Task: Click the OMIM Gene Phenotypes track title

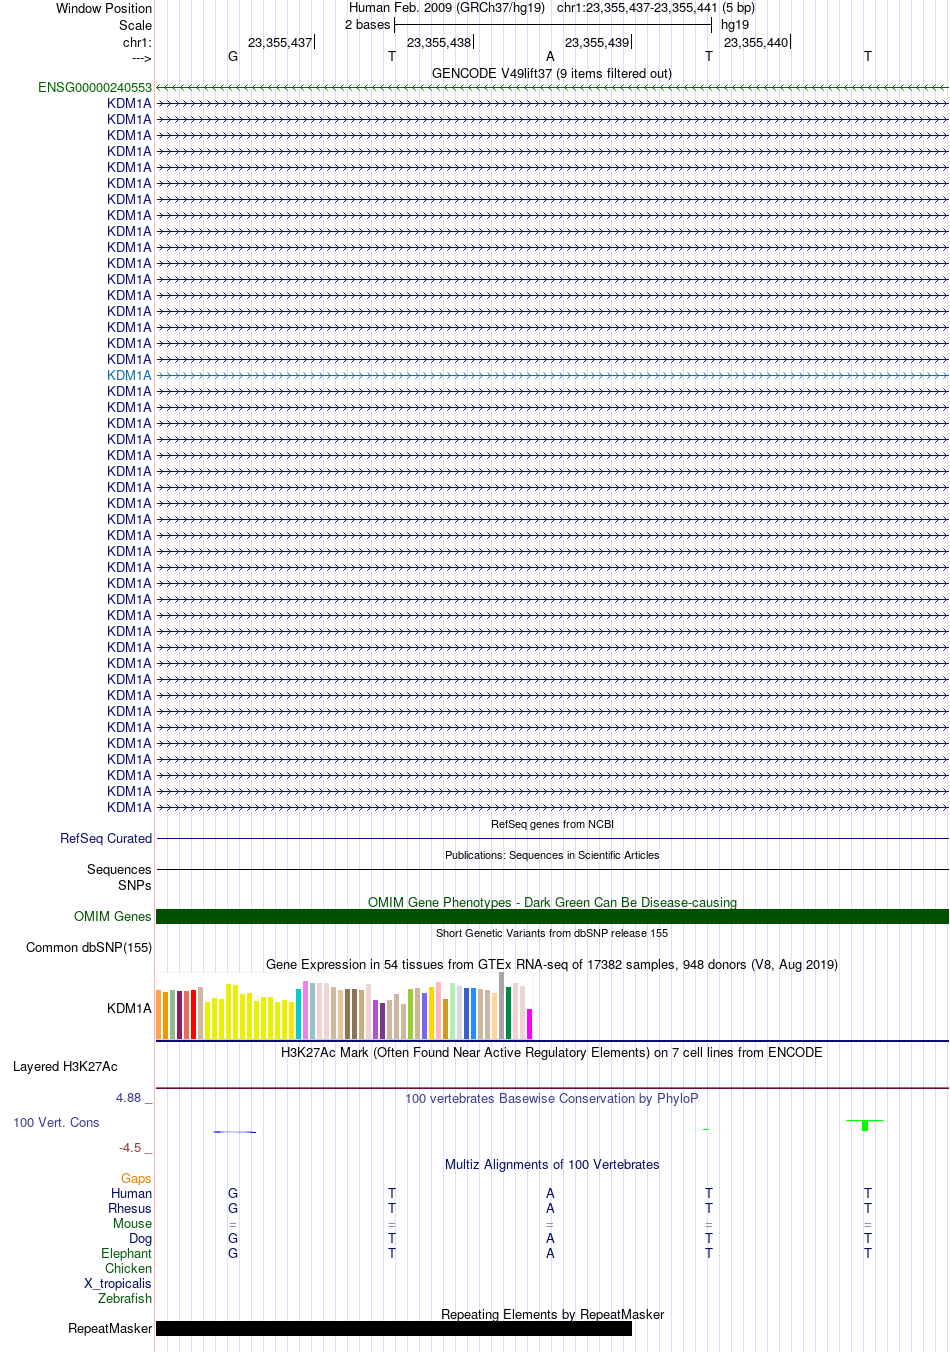Action: click(x=552, y=903)
